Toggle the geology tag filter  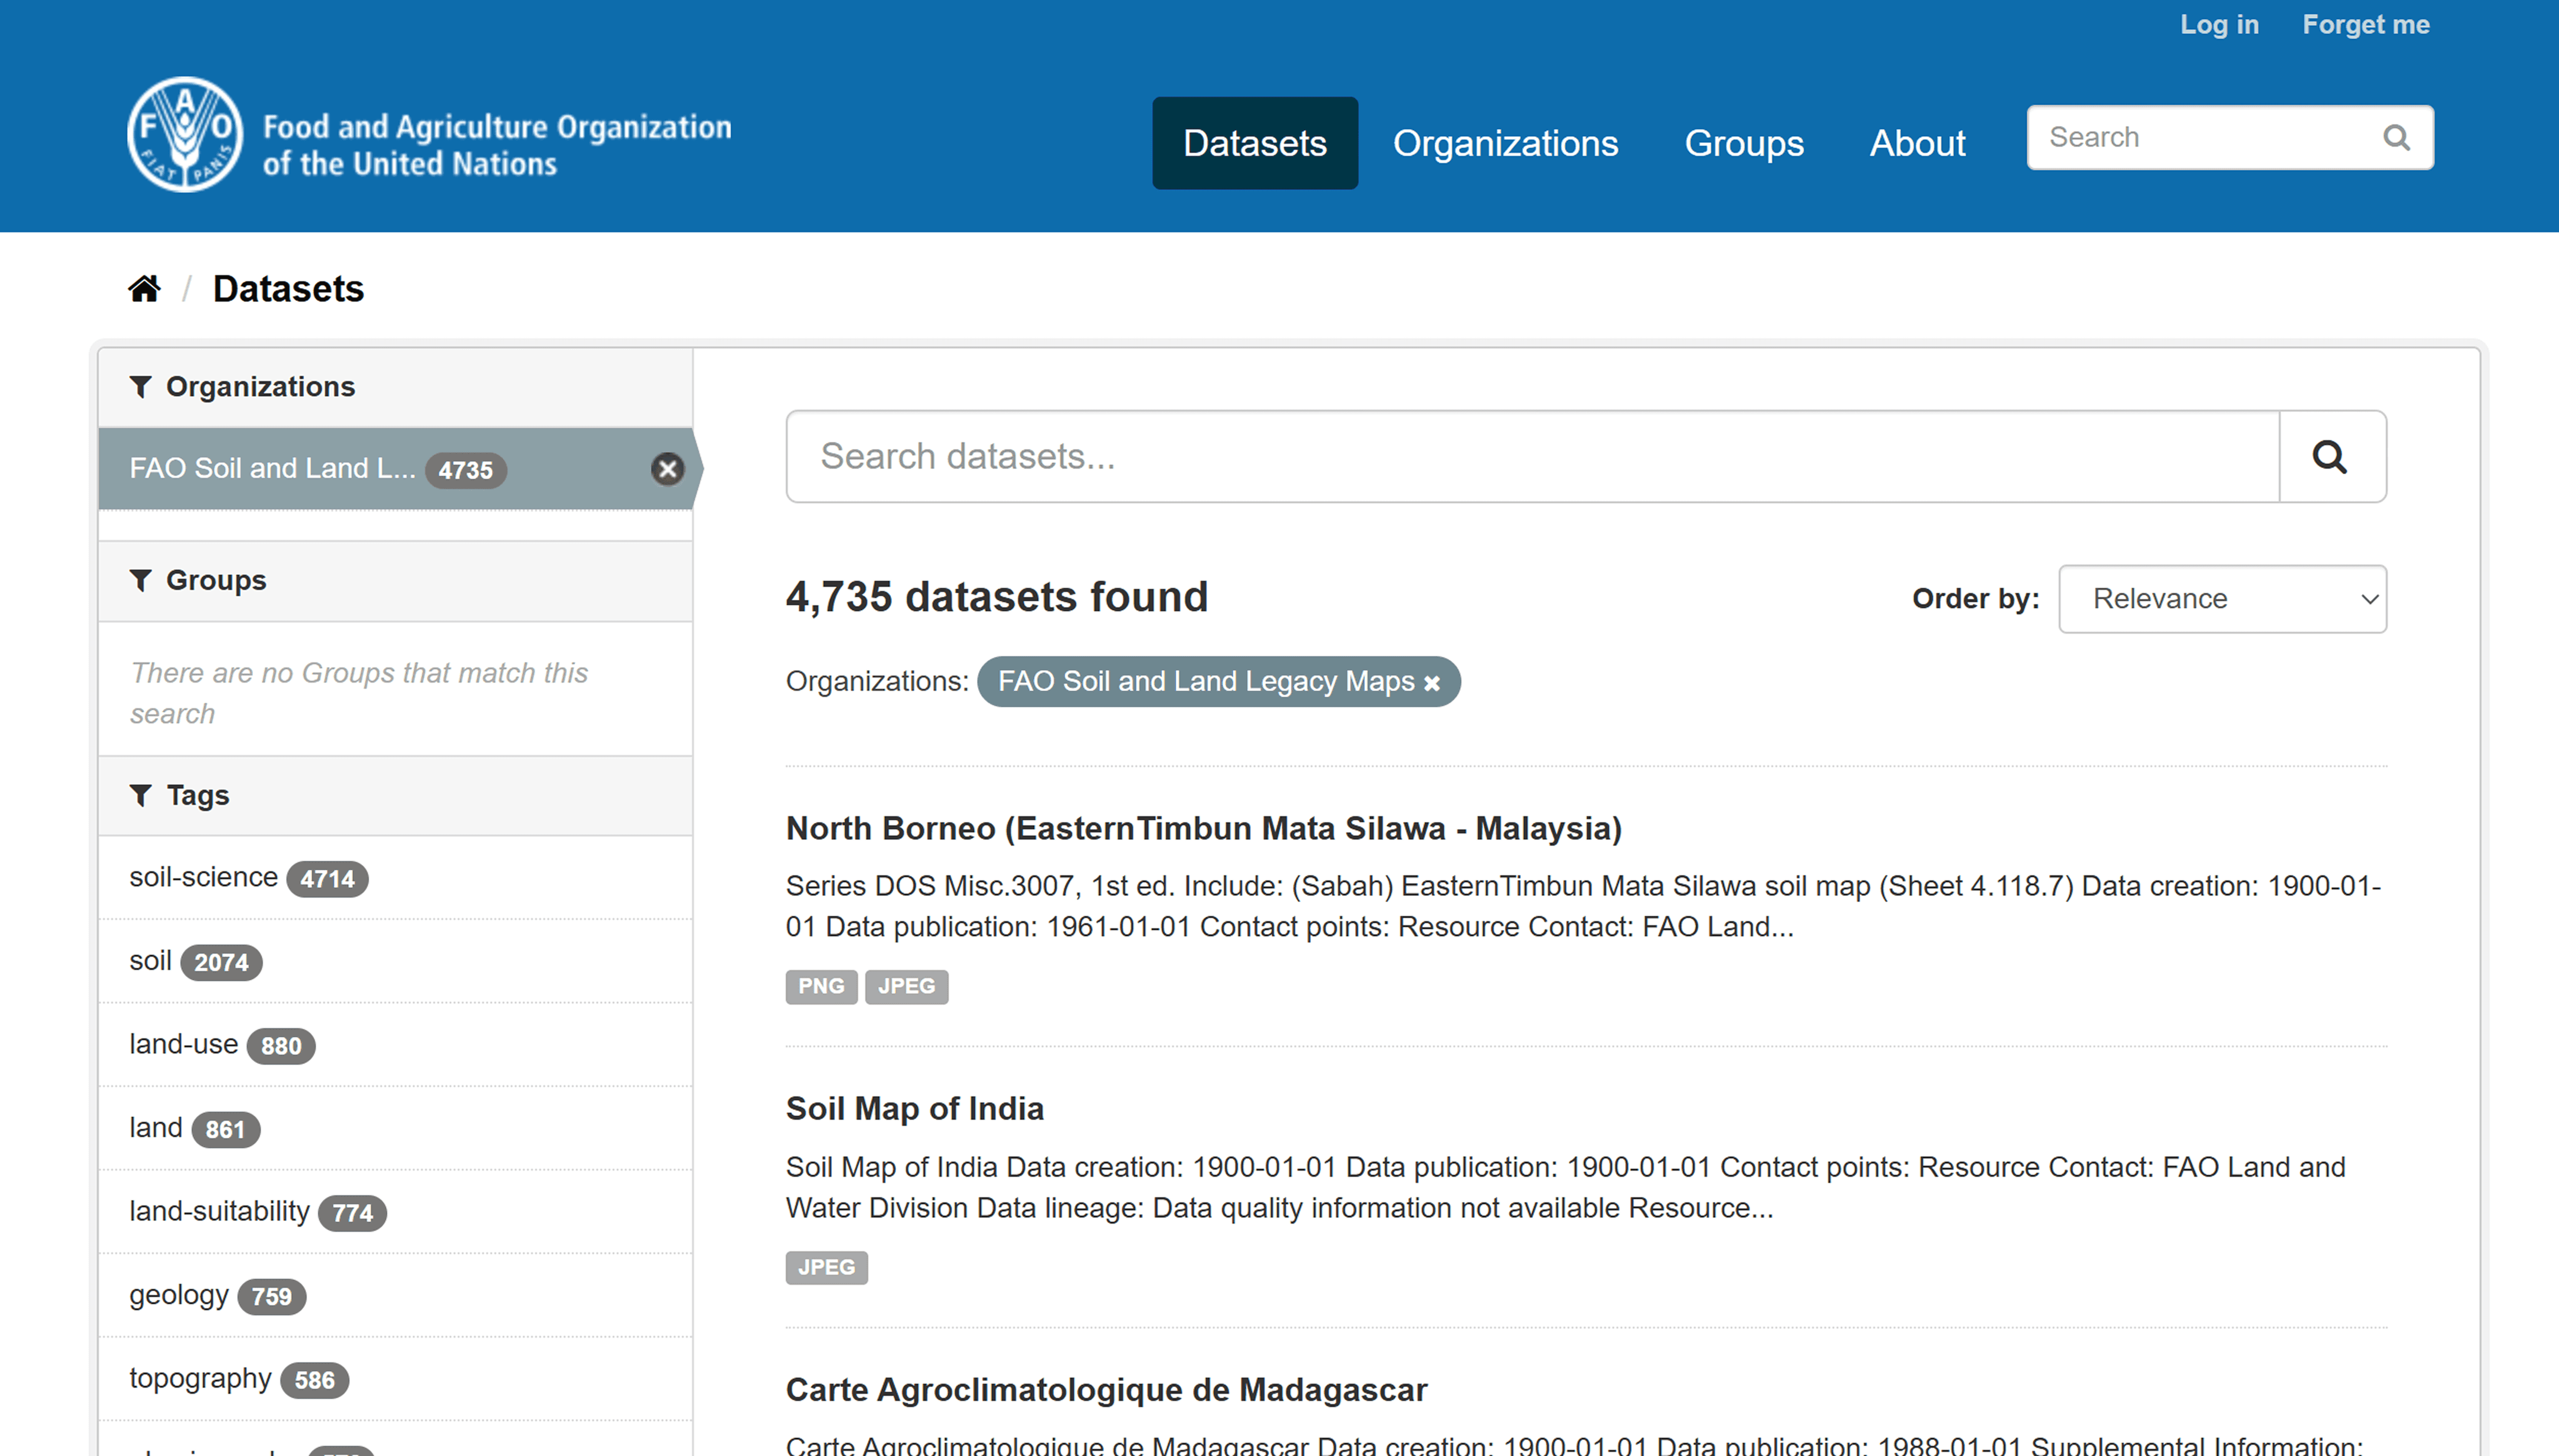click(x=179, y=1295)
